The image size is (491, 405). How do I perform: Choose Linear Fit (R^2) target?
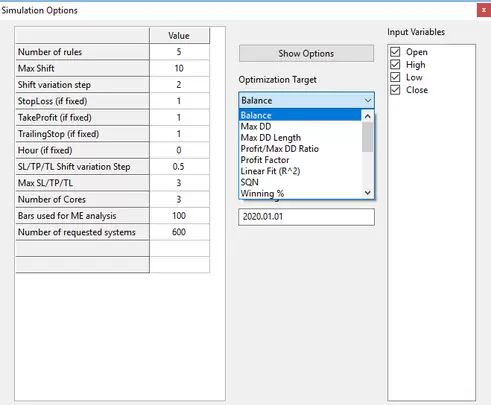tap(270, 171)
